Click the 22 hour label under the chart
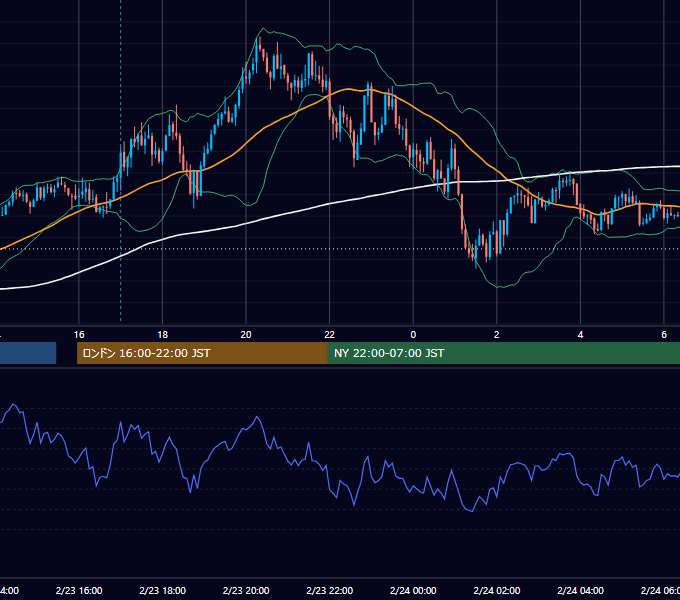680x600 pixels. coord(330,335)
